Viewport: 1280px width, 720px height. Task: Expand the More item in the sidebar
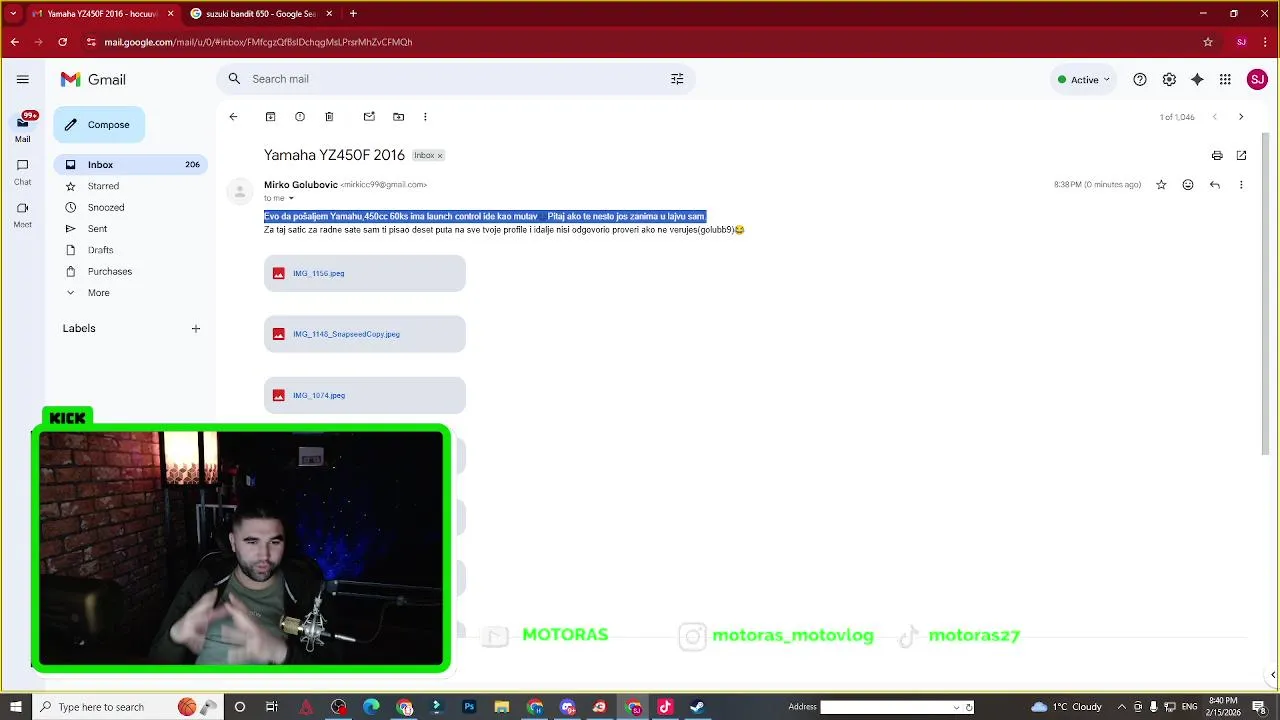point(98,293)
